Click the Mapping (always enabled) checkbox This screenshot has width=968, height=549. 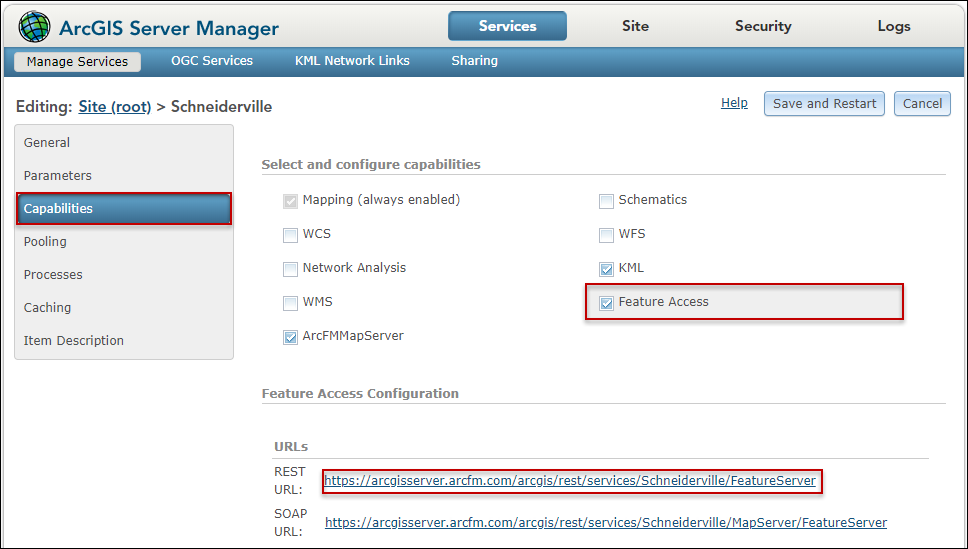pyautogui.click(x=290, y=201)
